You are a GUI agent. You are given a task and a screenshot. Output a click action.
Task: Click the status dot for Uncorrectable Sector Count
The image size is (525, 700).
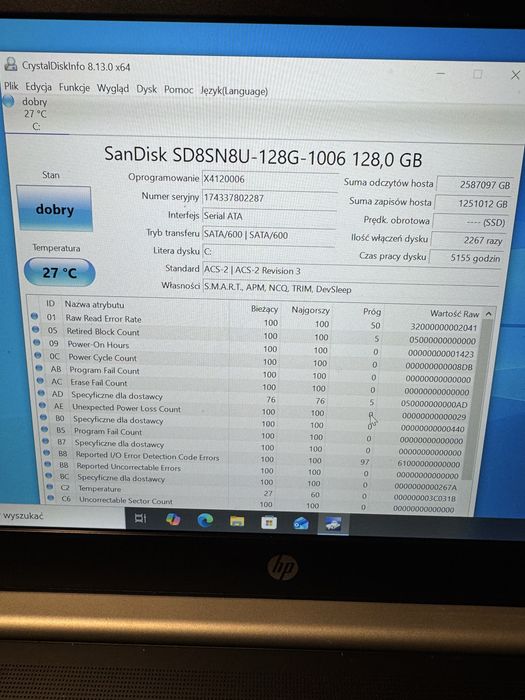click(50, 498)
